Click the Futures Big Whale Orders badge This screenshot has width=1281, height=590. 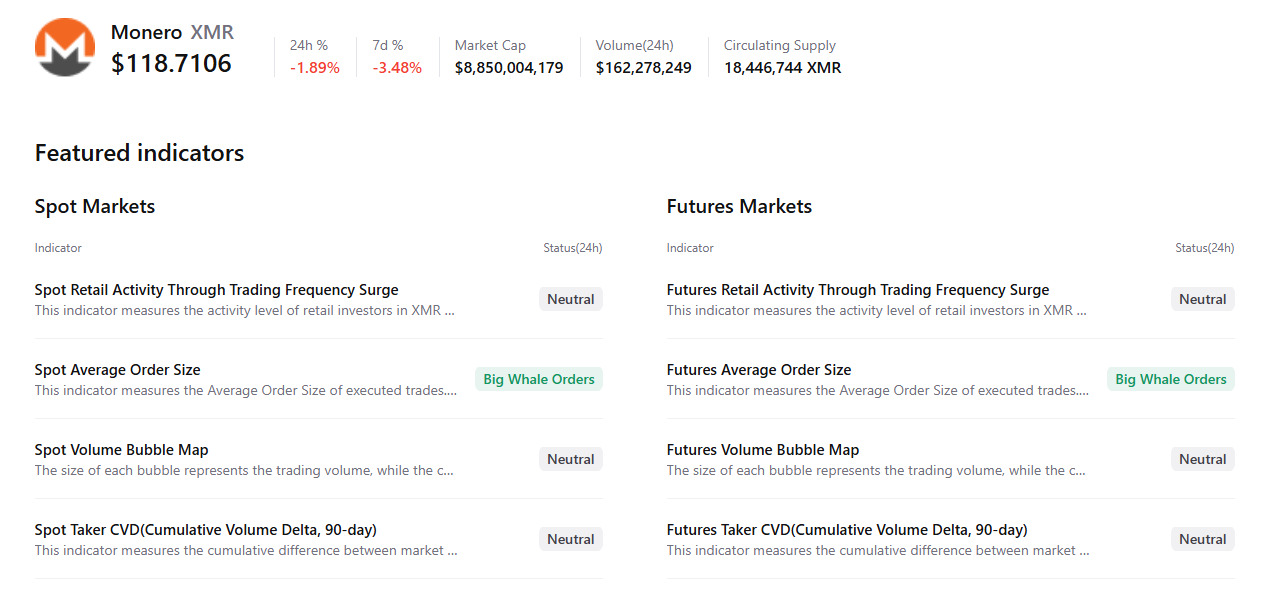1170,379
